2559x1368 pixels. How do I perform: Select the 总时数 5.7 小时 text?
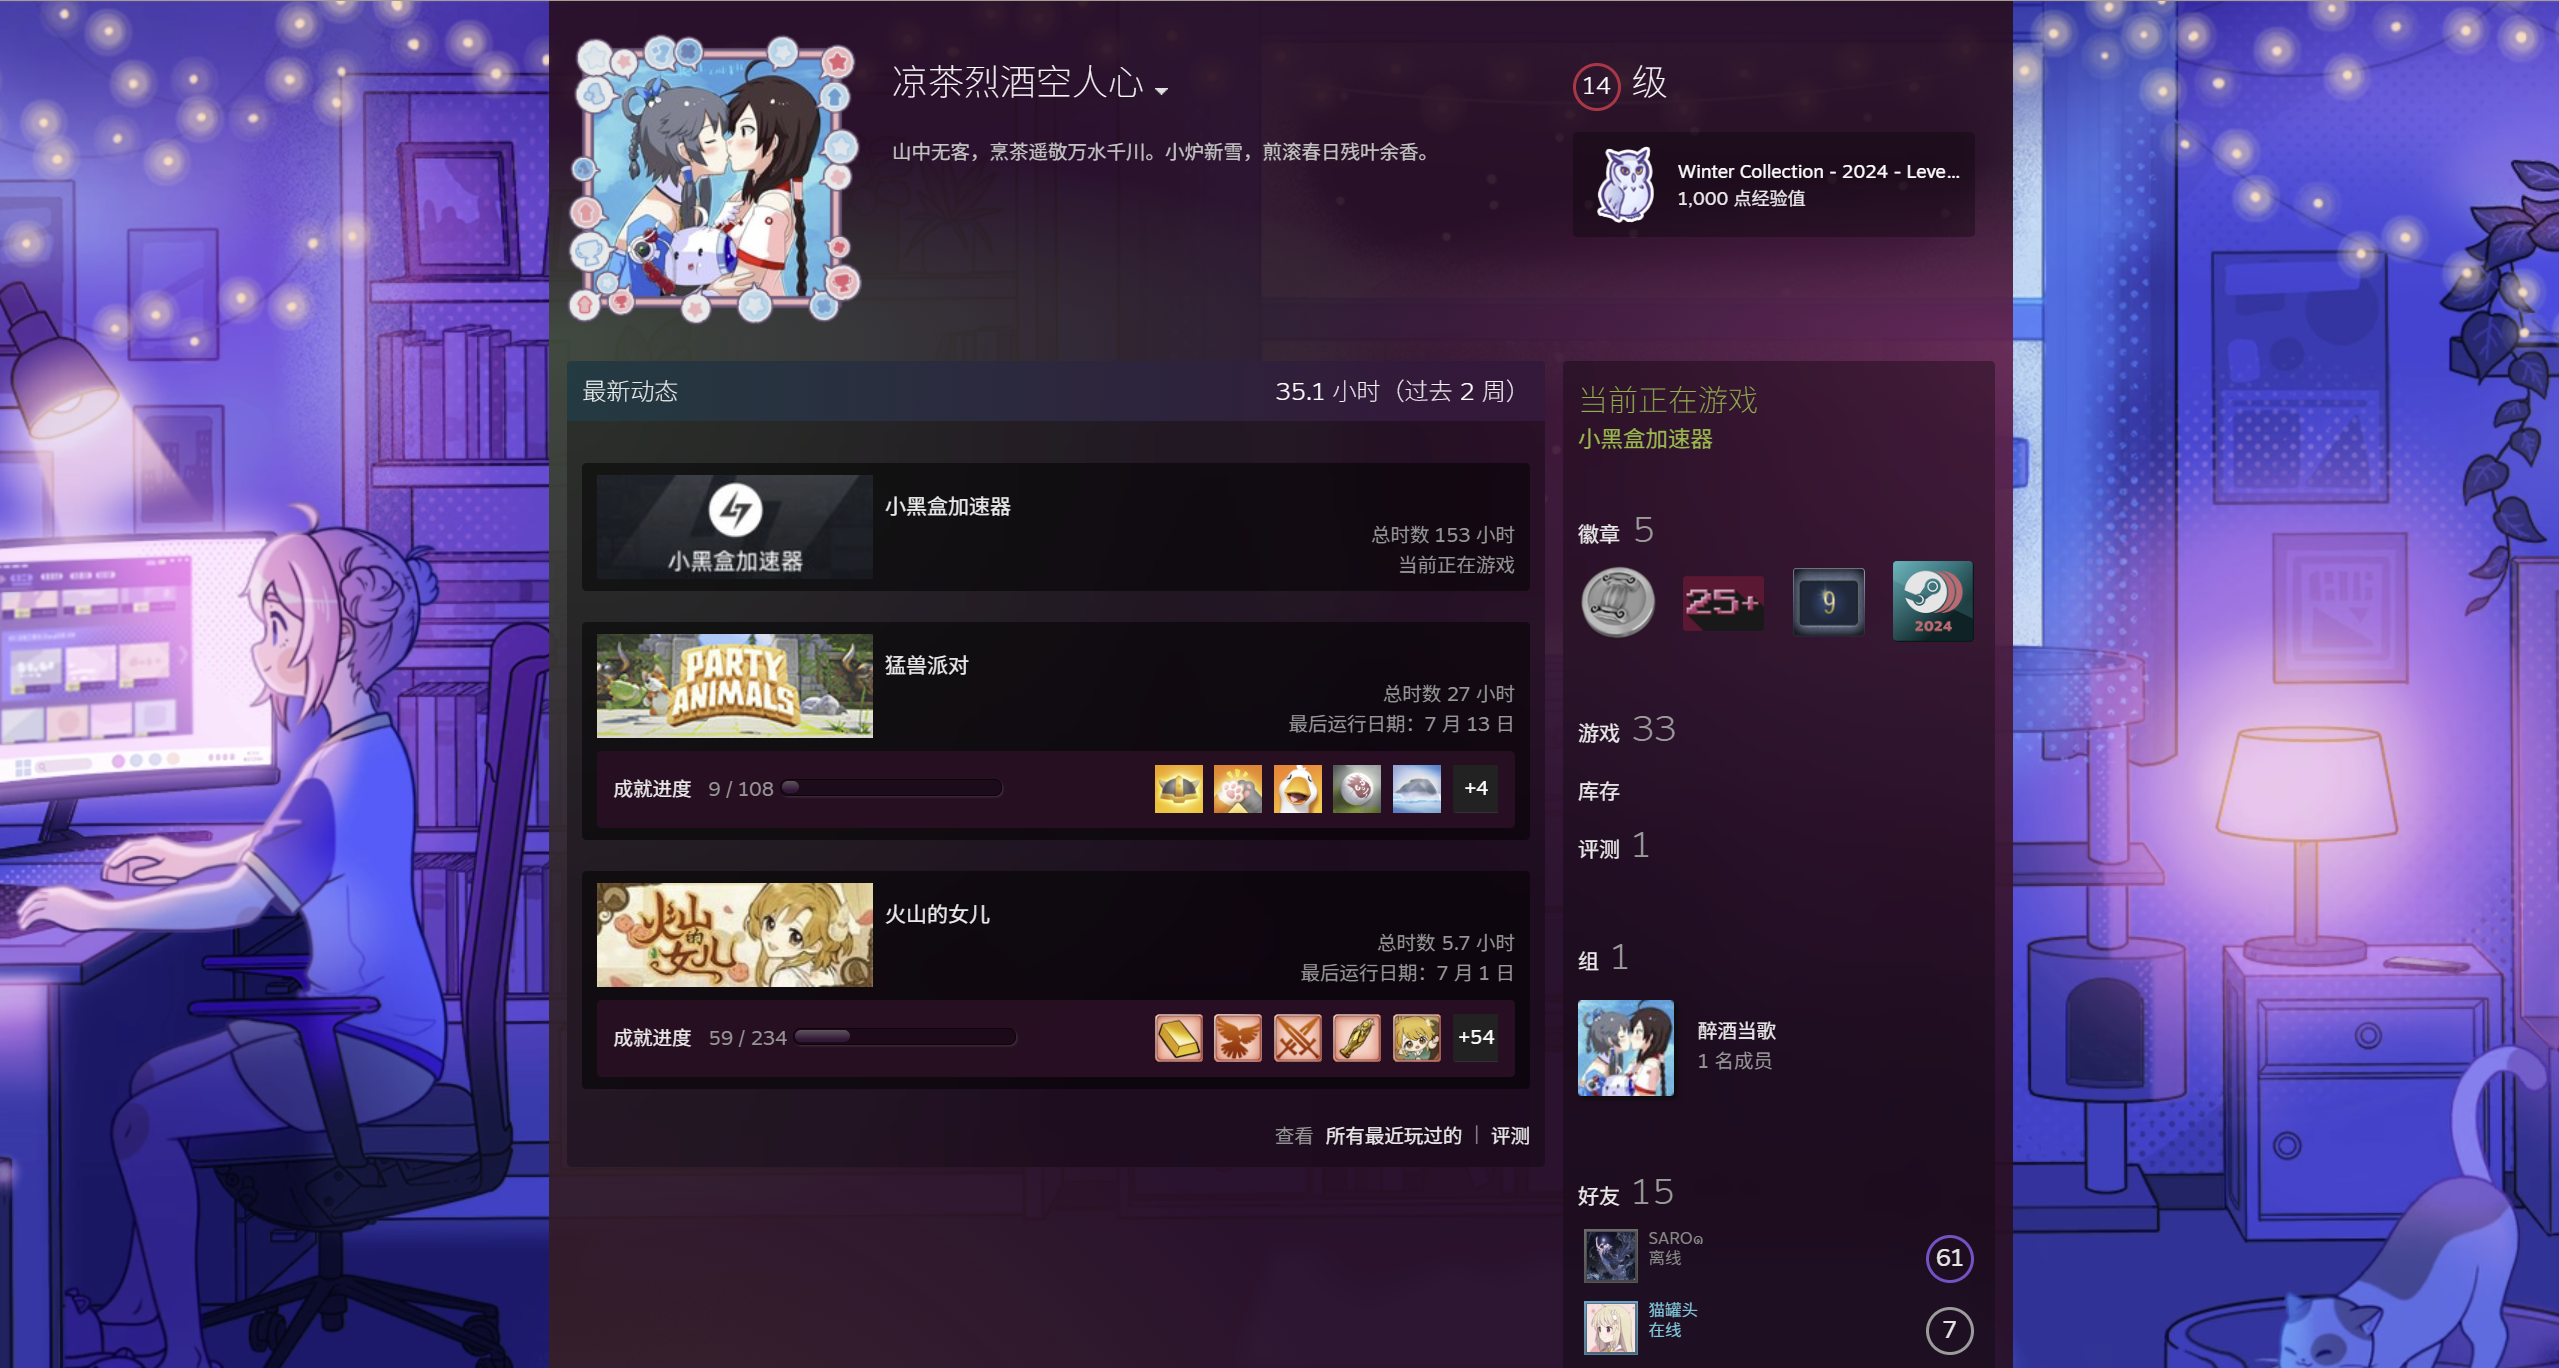(1446, 943)
